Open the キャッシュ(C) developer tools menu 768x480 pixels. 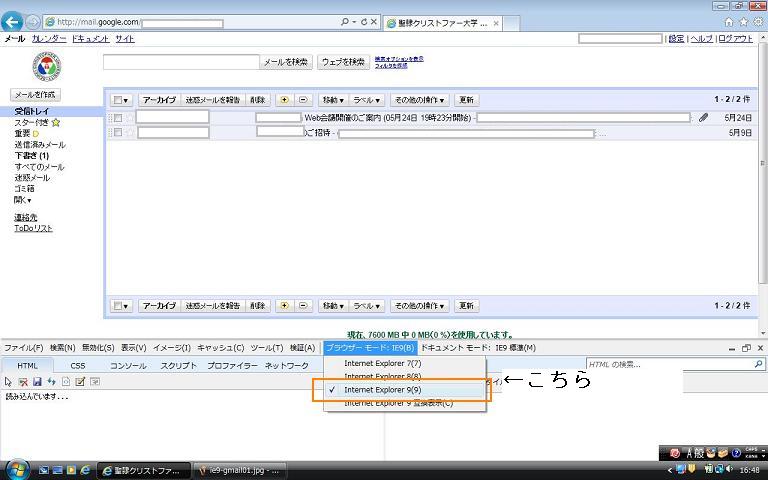click(220, 348)
